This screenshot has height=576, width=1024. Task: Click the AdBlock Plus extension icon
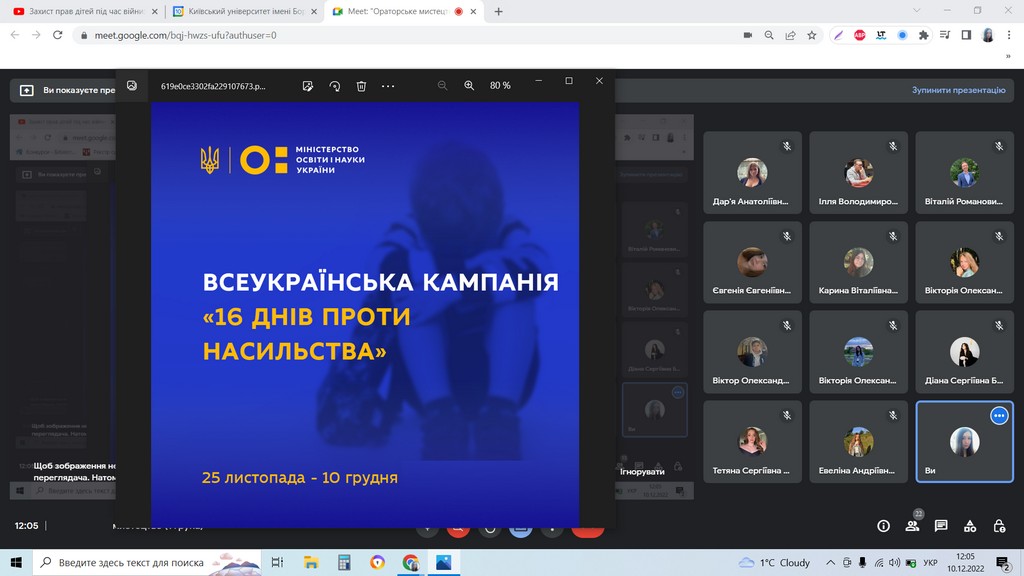click(x=859, y=35)
